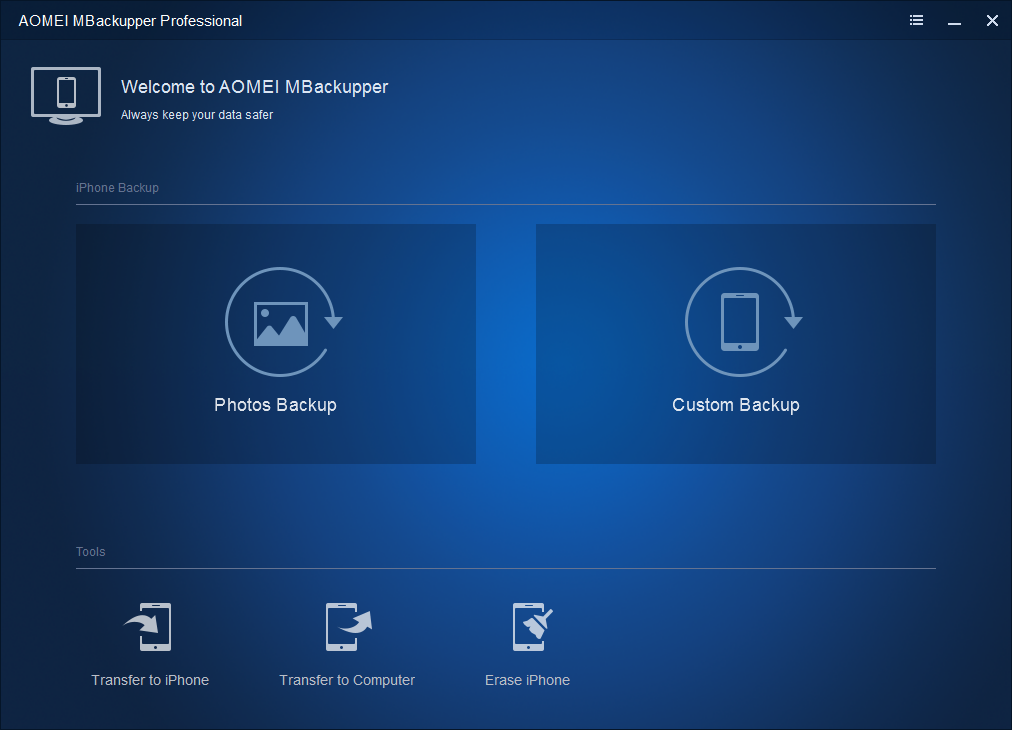Click the 'Always keep your data safer' text
Screen dimensions: 1012x730
tap(197, 115)
